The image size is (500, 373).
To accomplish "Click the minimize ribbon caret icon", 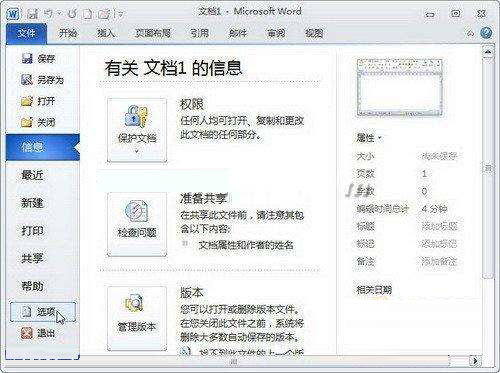I will click(x=470, y=34).
